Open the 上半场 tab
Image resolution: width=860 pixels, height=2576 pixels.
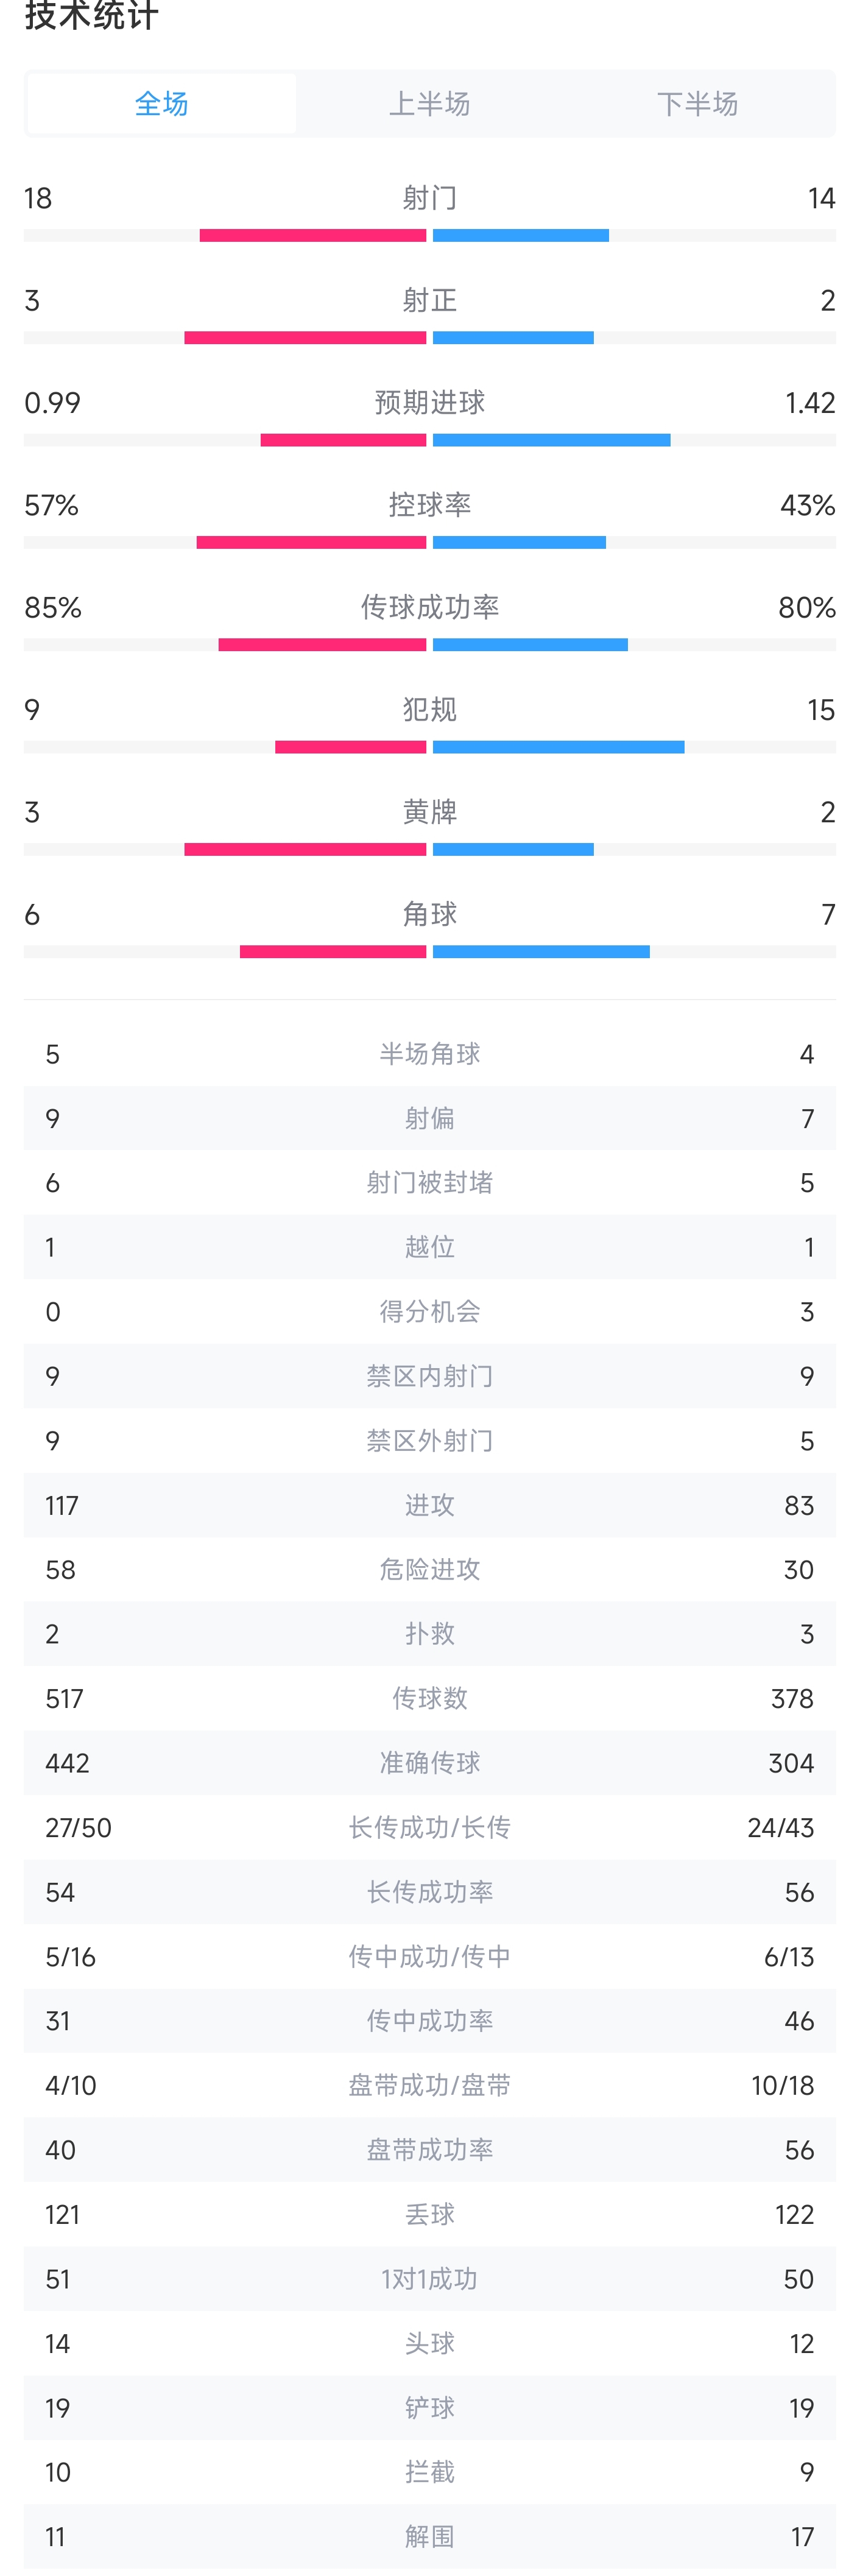(429, 103)
